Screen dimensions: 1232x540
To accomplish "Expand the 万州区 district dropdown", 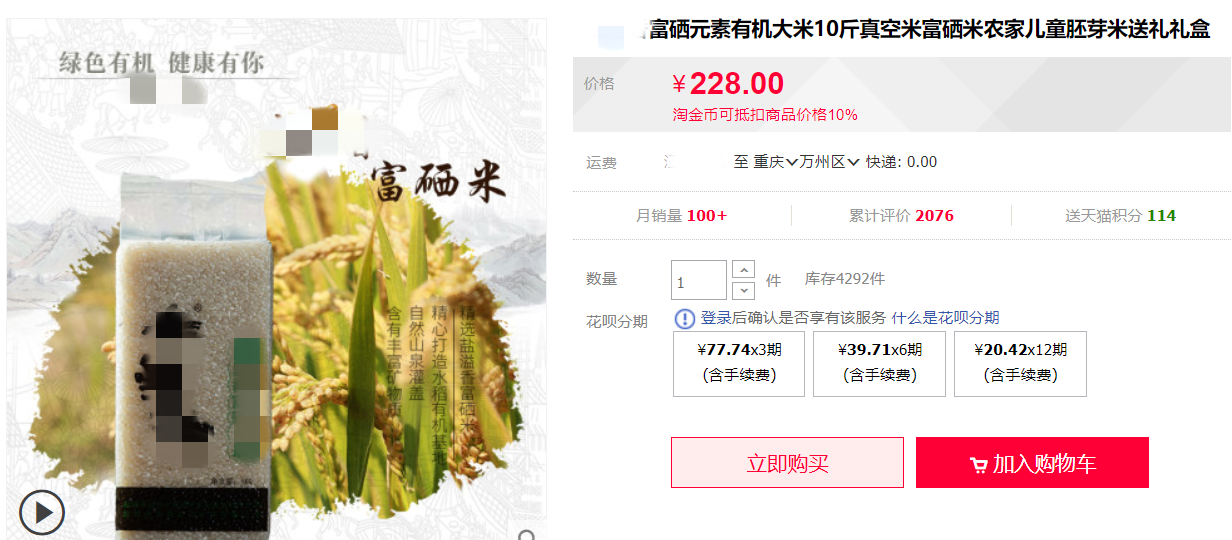I will pos(829,162).
